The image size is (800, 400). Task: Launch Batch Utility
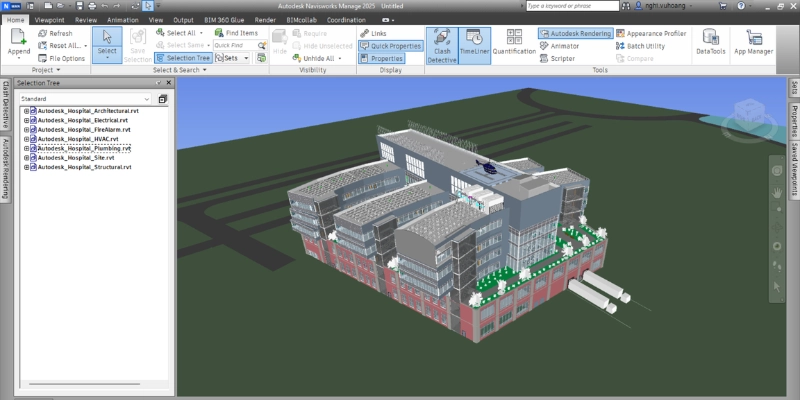640,46
